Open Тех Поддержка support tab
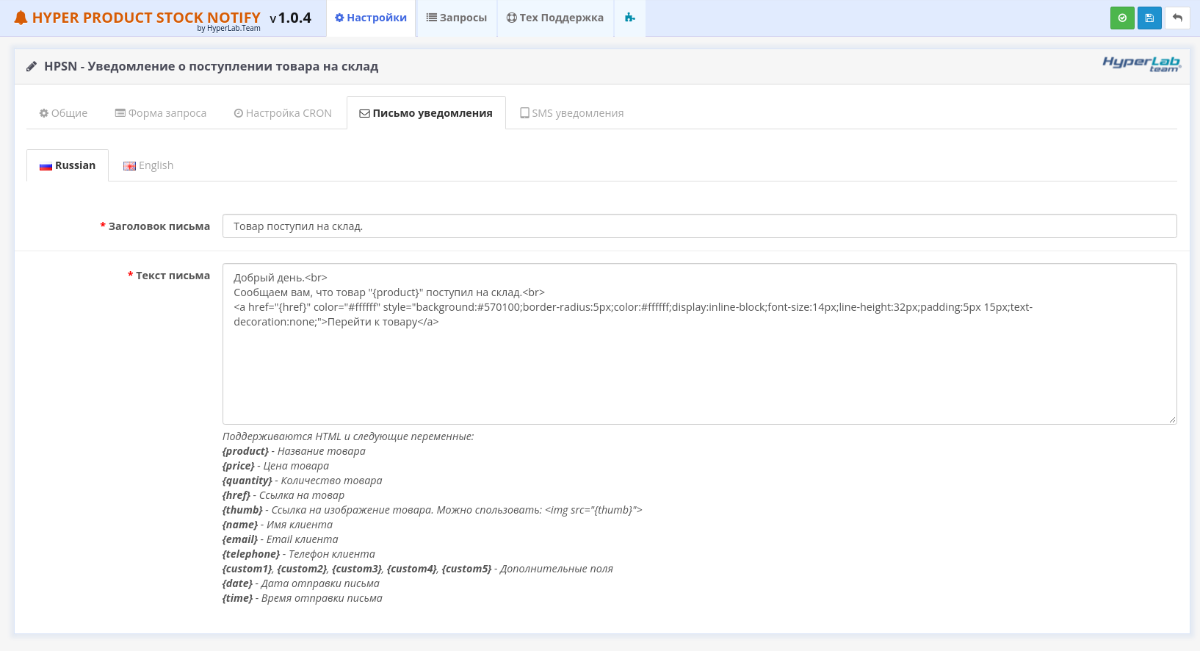 pyautogui.click(x=555, y=18)
